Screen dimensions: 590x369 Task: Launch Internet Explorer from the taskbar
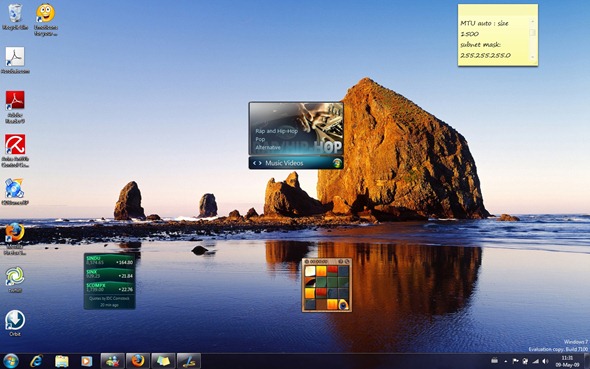tap(36, 361)
